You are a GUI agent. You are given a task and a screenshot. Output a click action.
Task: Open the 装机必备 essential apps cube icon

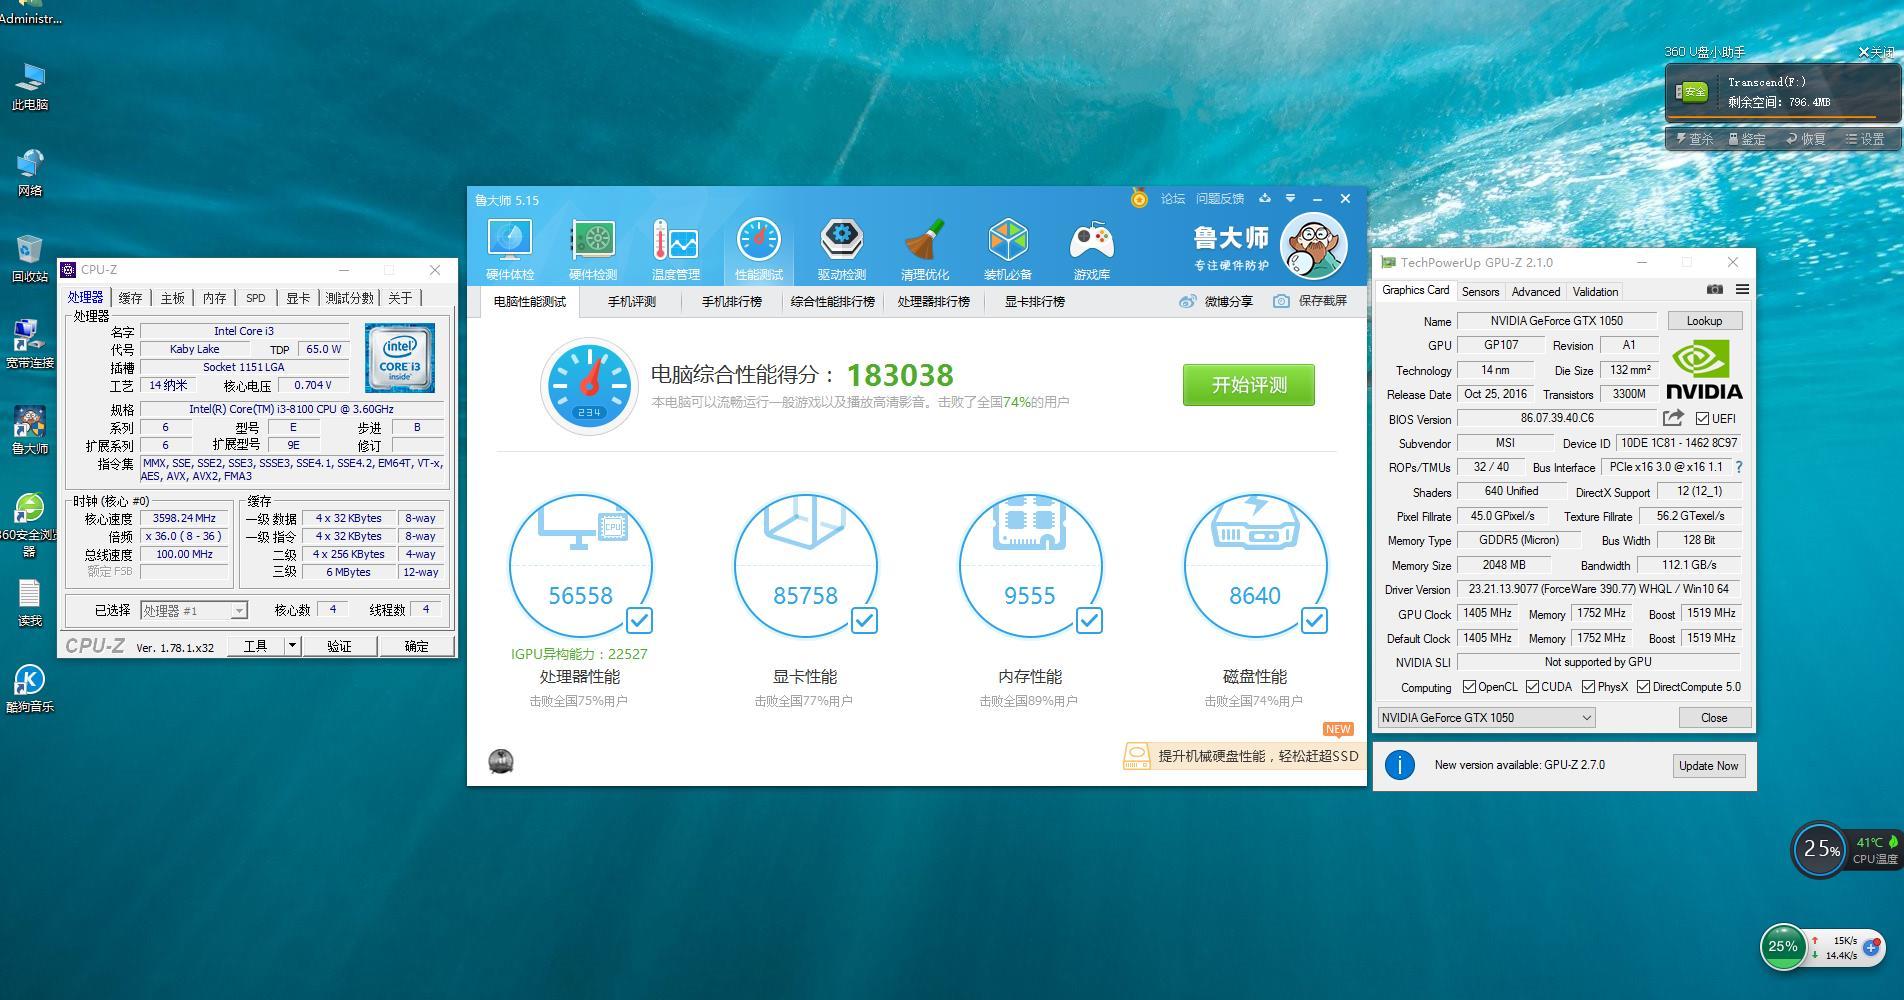pyautogui.click(x=1007, y=249)
